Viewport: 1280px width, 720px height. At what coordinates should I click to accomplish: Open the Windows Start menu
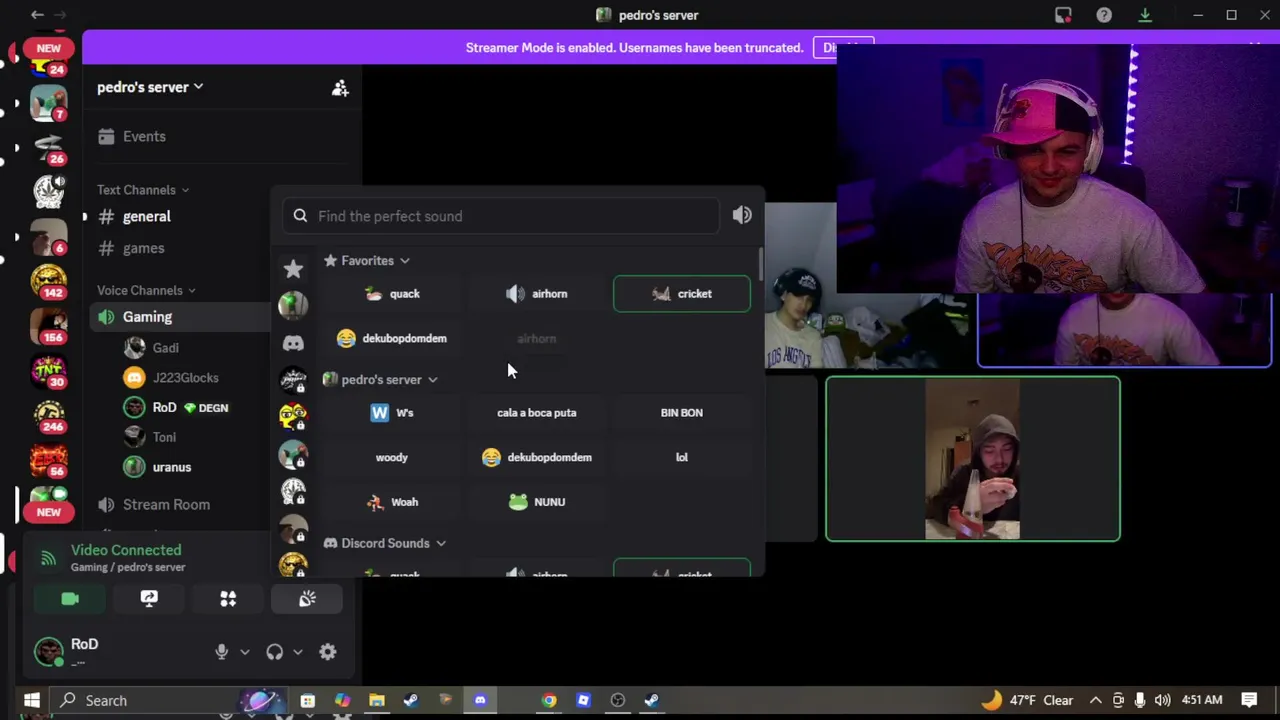pos(31,700)
